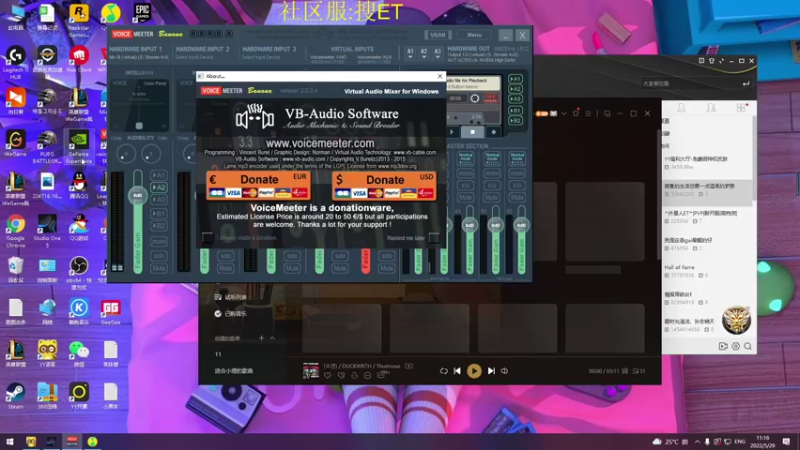Click the search field in YY window

pos(696,83)
